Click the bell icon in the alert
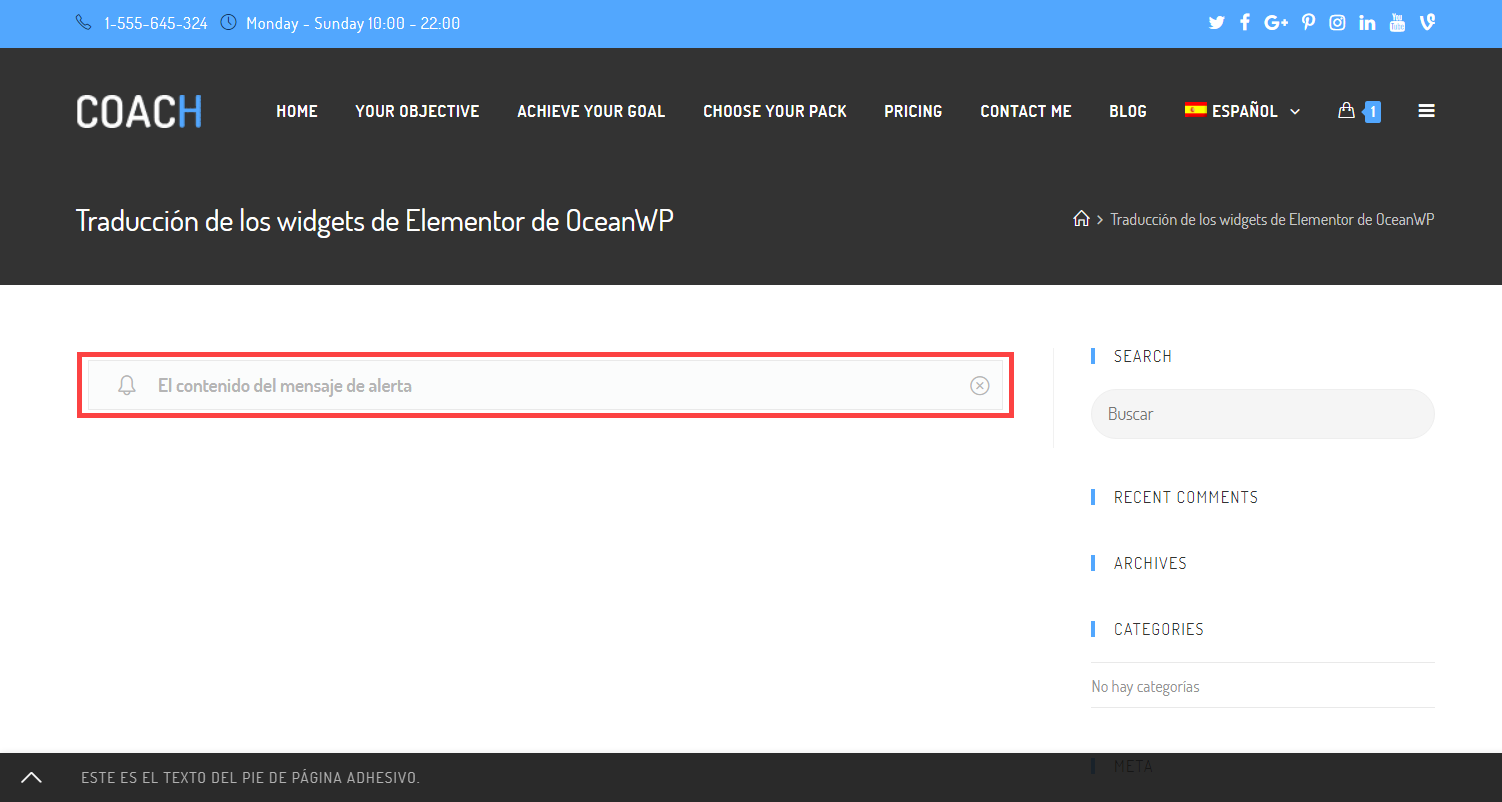This screenshot has width=1502, height=802. tap(126, 385)
